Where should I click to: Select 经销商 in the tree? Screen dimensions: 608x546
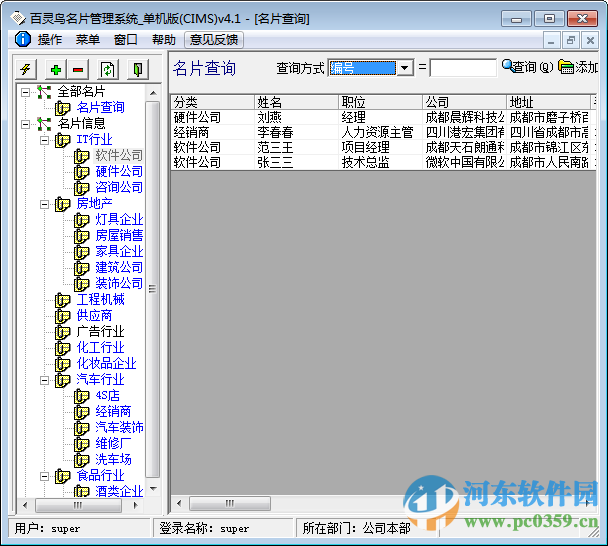pyautogui.click(x=113, y=411)
